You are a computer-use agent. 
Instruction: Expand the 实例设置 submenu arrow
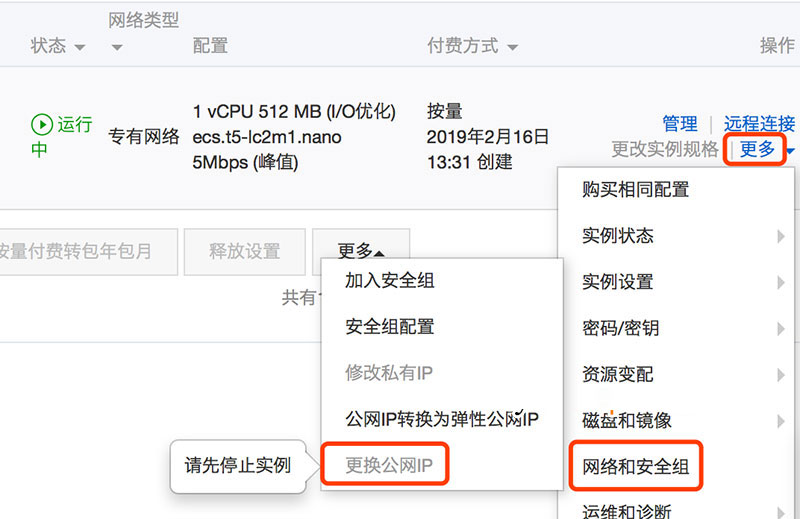coord(780,283)
